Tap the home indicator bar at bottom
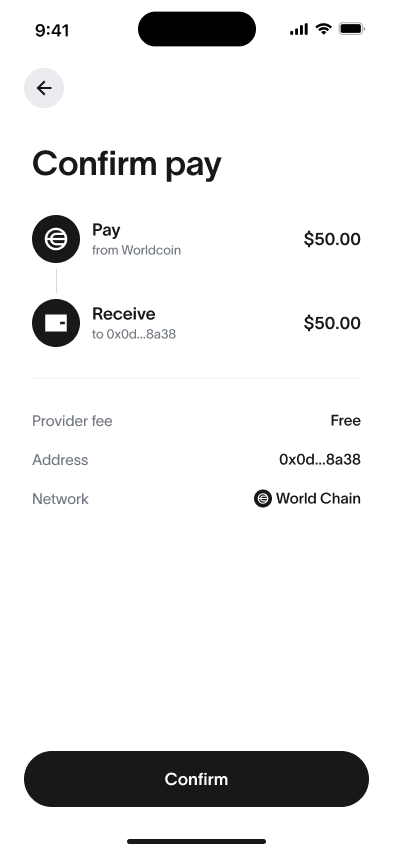 (196, 842)
